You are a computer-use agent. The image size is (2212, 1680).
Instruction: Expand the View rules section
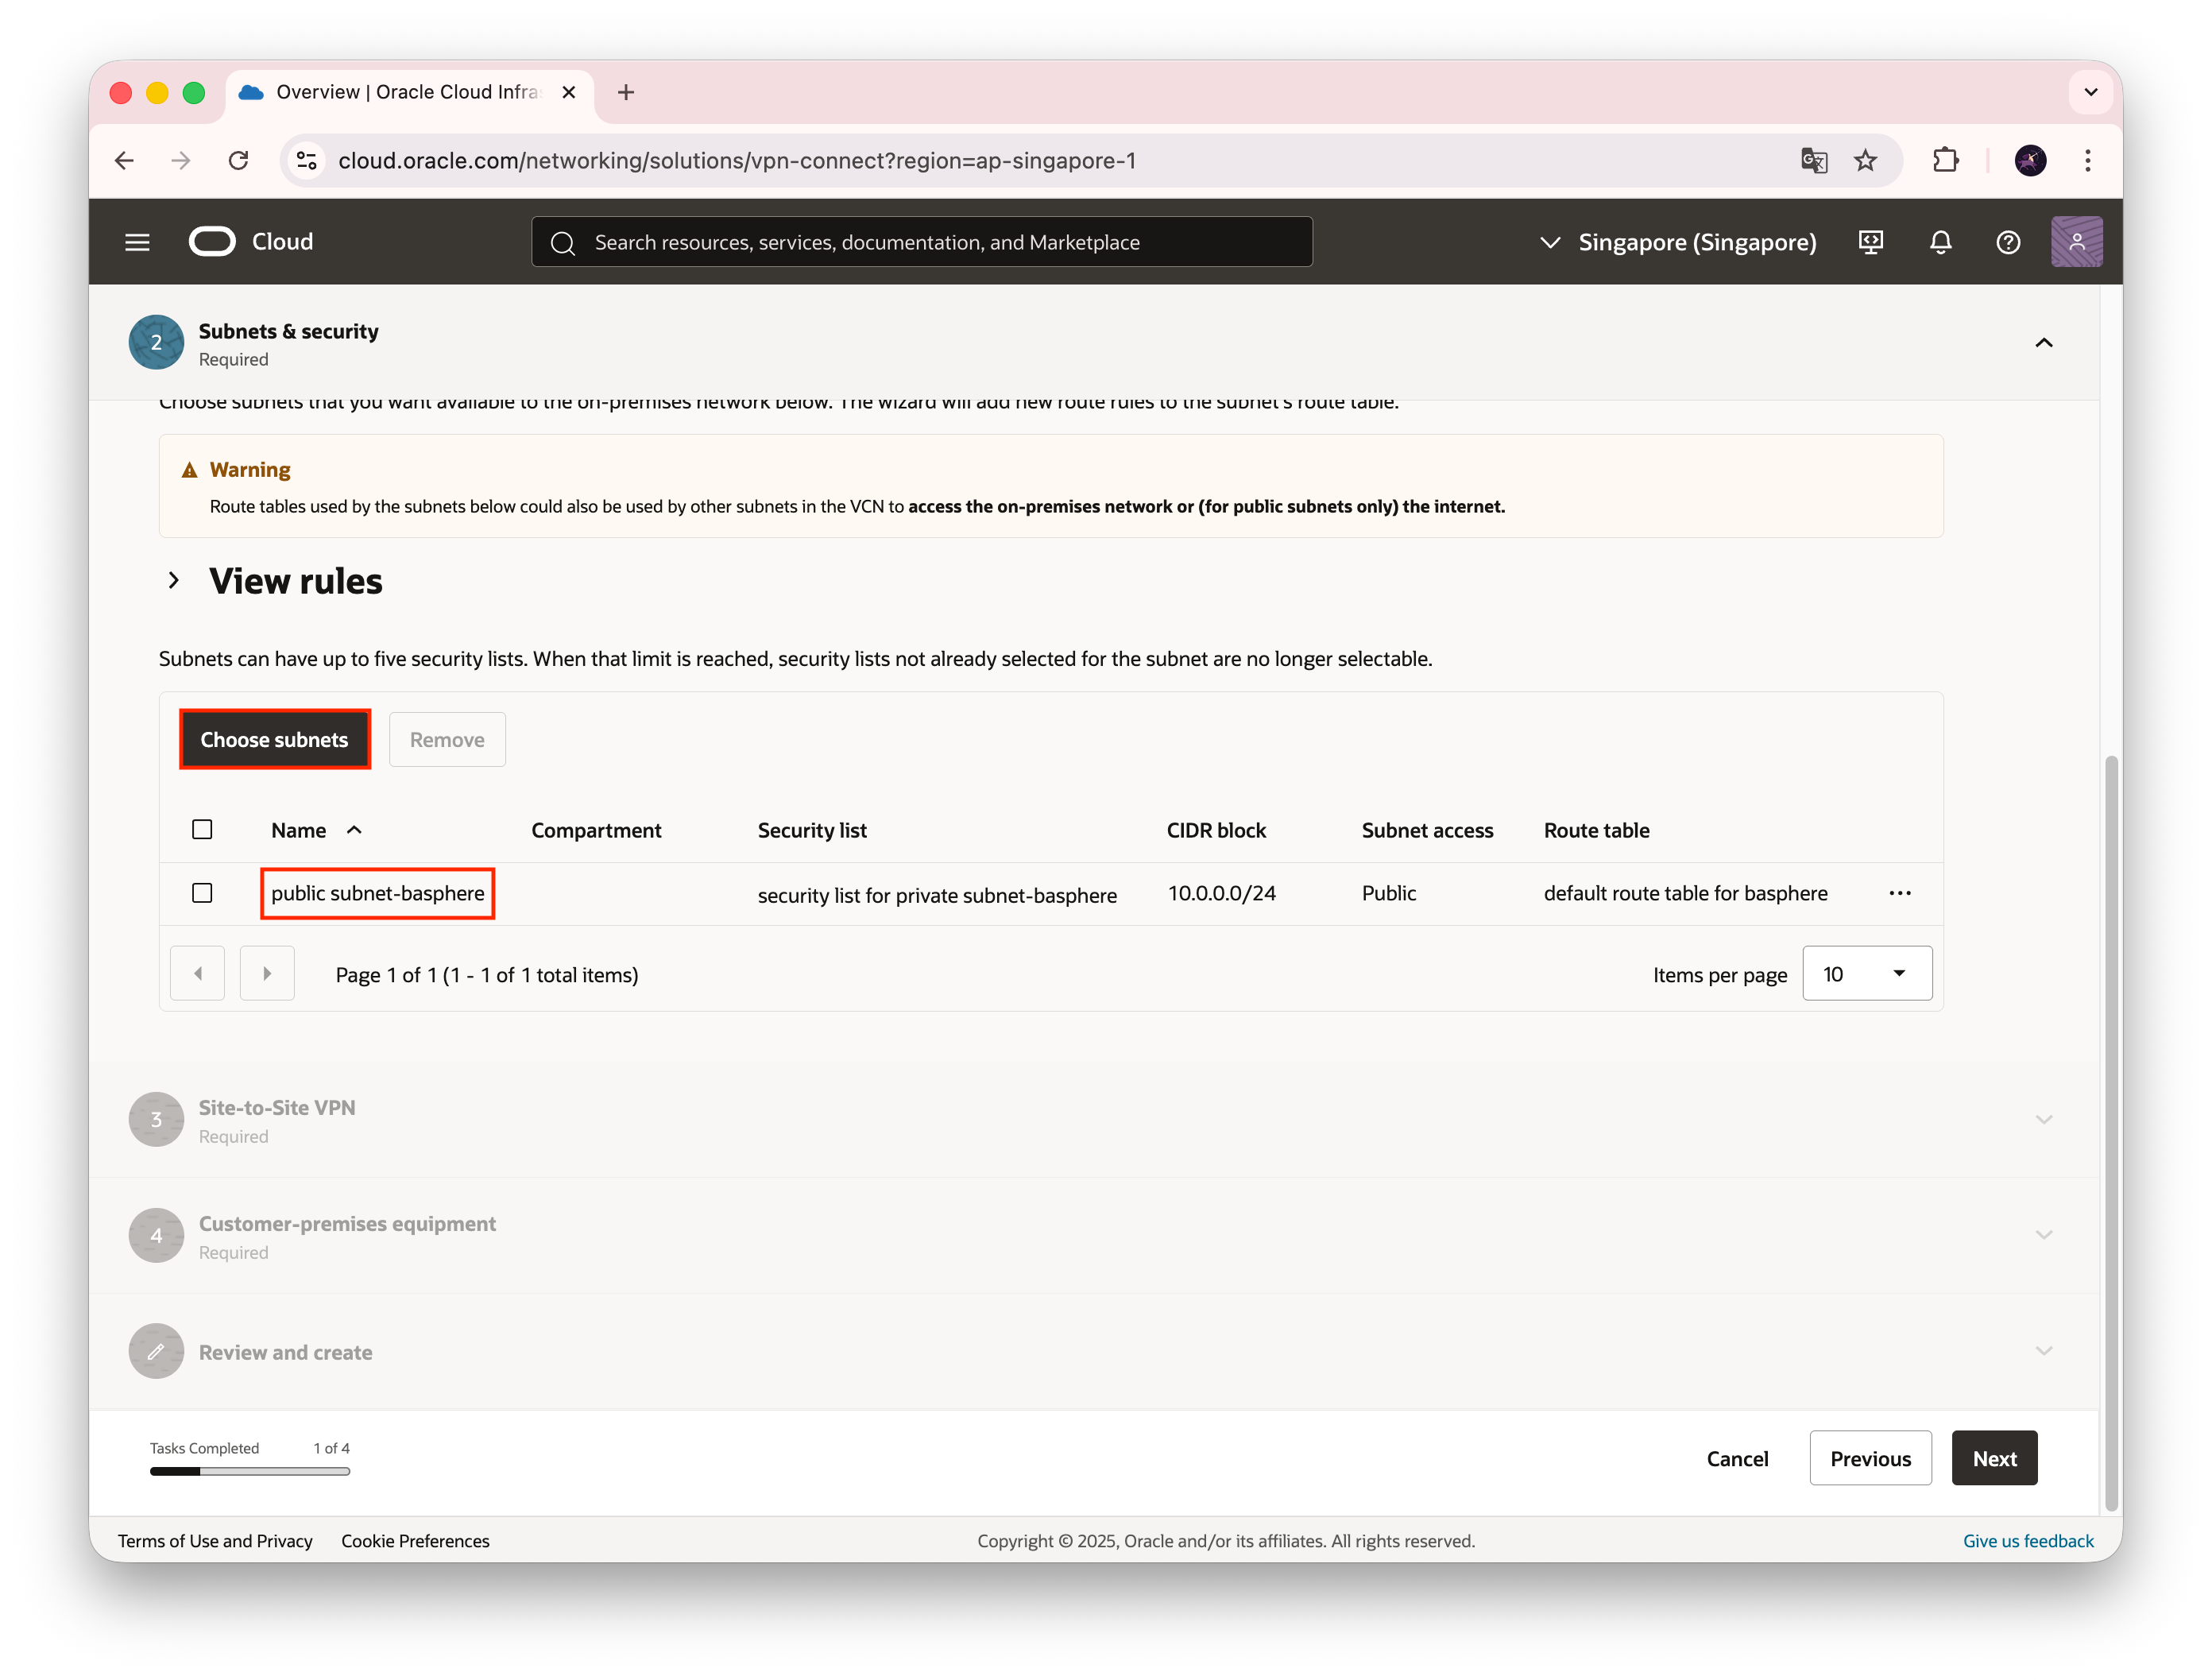[x=174, y=580]
